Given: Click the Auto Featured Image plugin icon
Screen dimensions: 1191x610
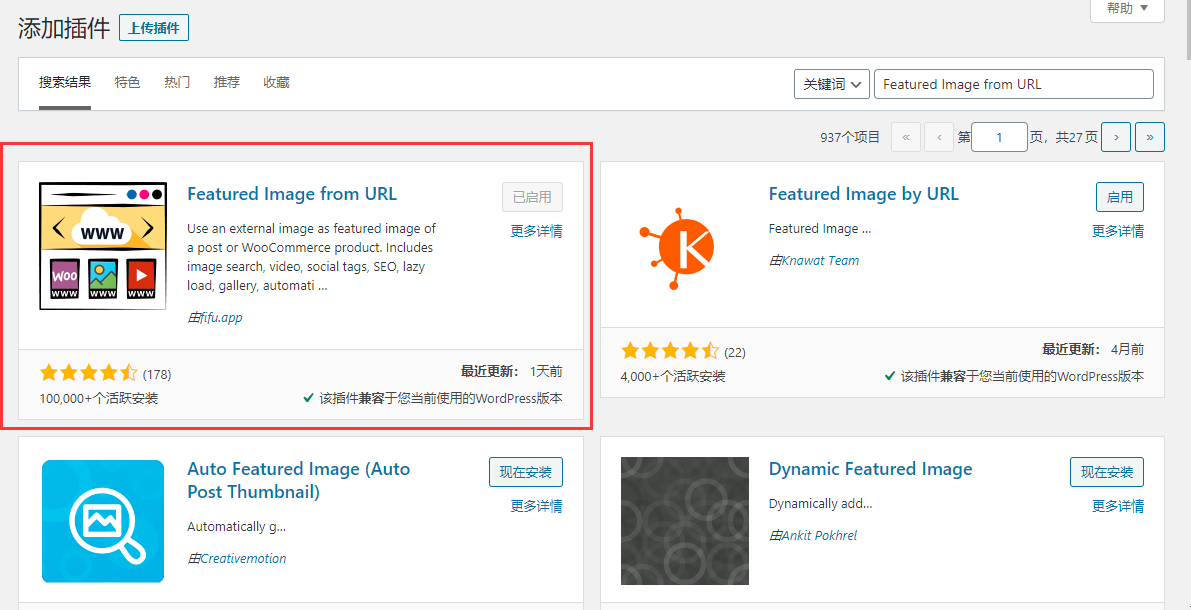Looking at the screenshot, I should (102, 521).
